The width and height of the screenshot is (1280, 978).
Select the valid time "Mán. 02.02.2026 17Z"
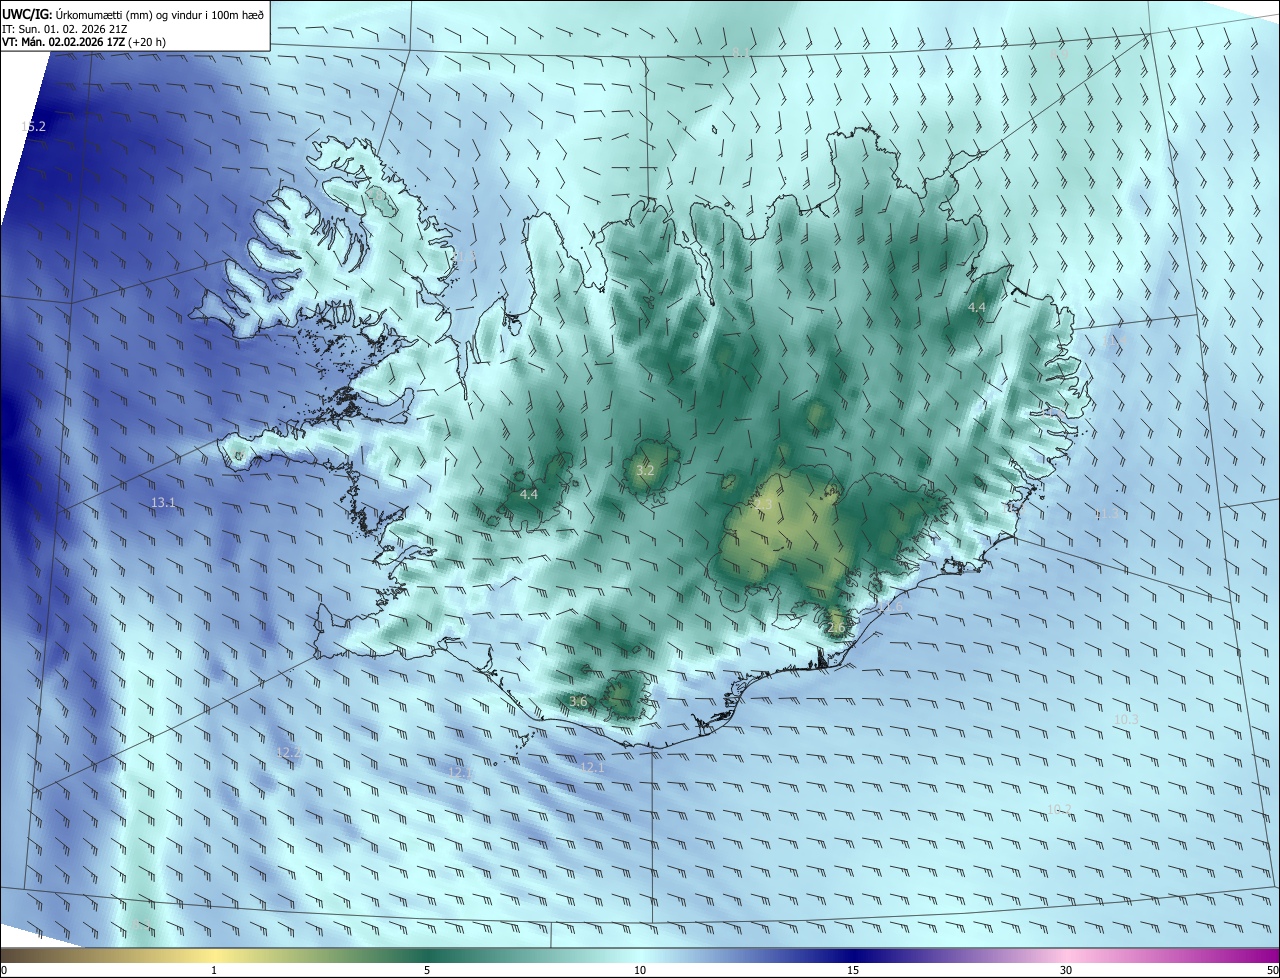(72, 42)
